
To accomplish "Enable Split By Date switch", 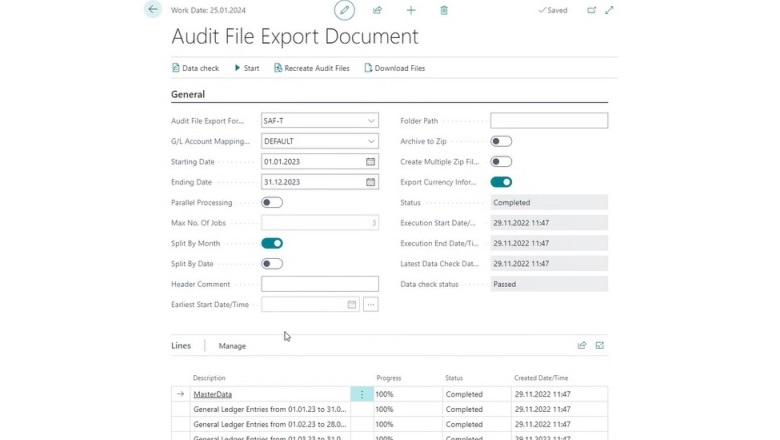I will click(272, 264).
